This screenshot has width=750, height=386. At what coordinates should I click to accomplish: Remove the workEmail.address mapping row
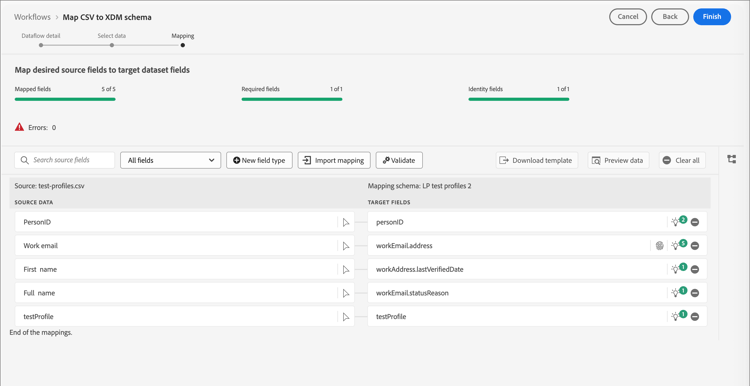(x=695, y=246)
